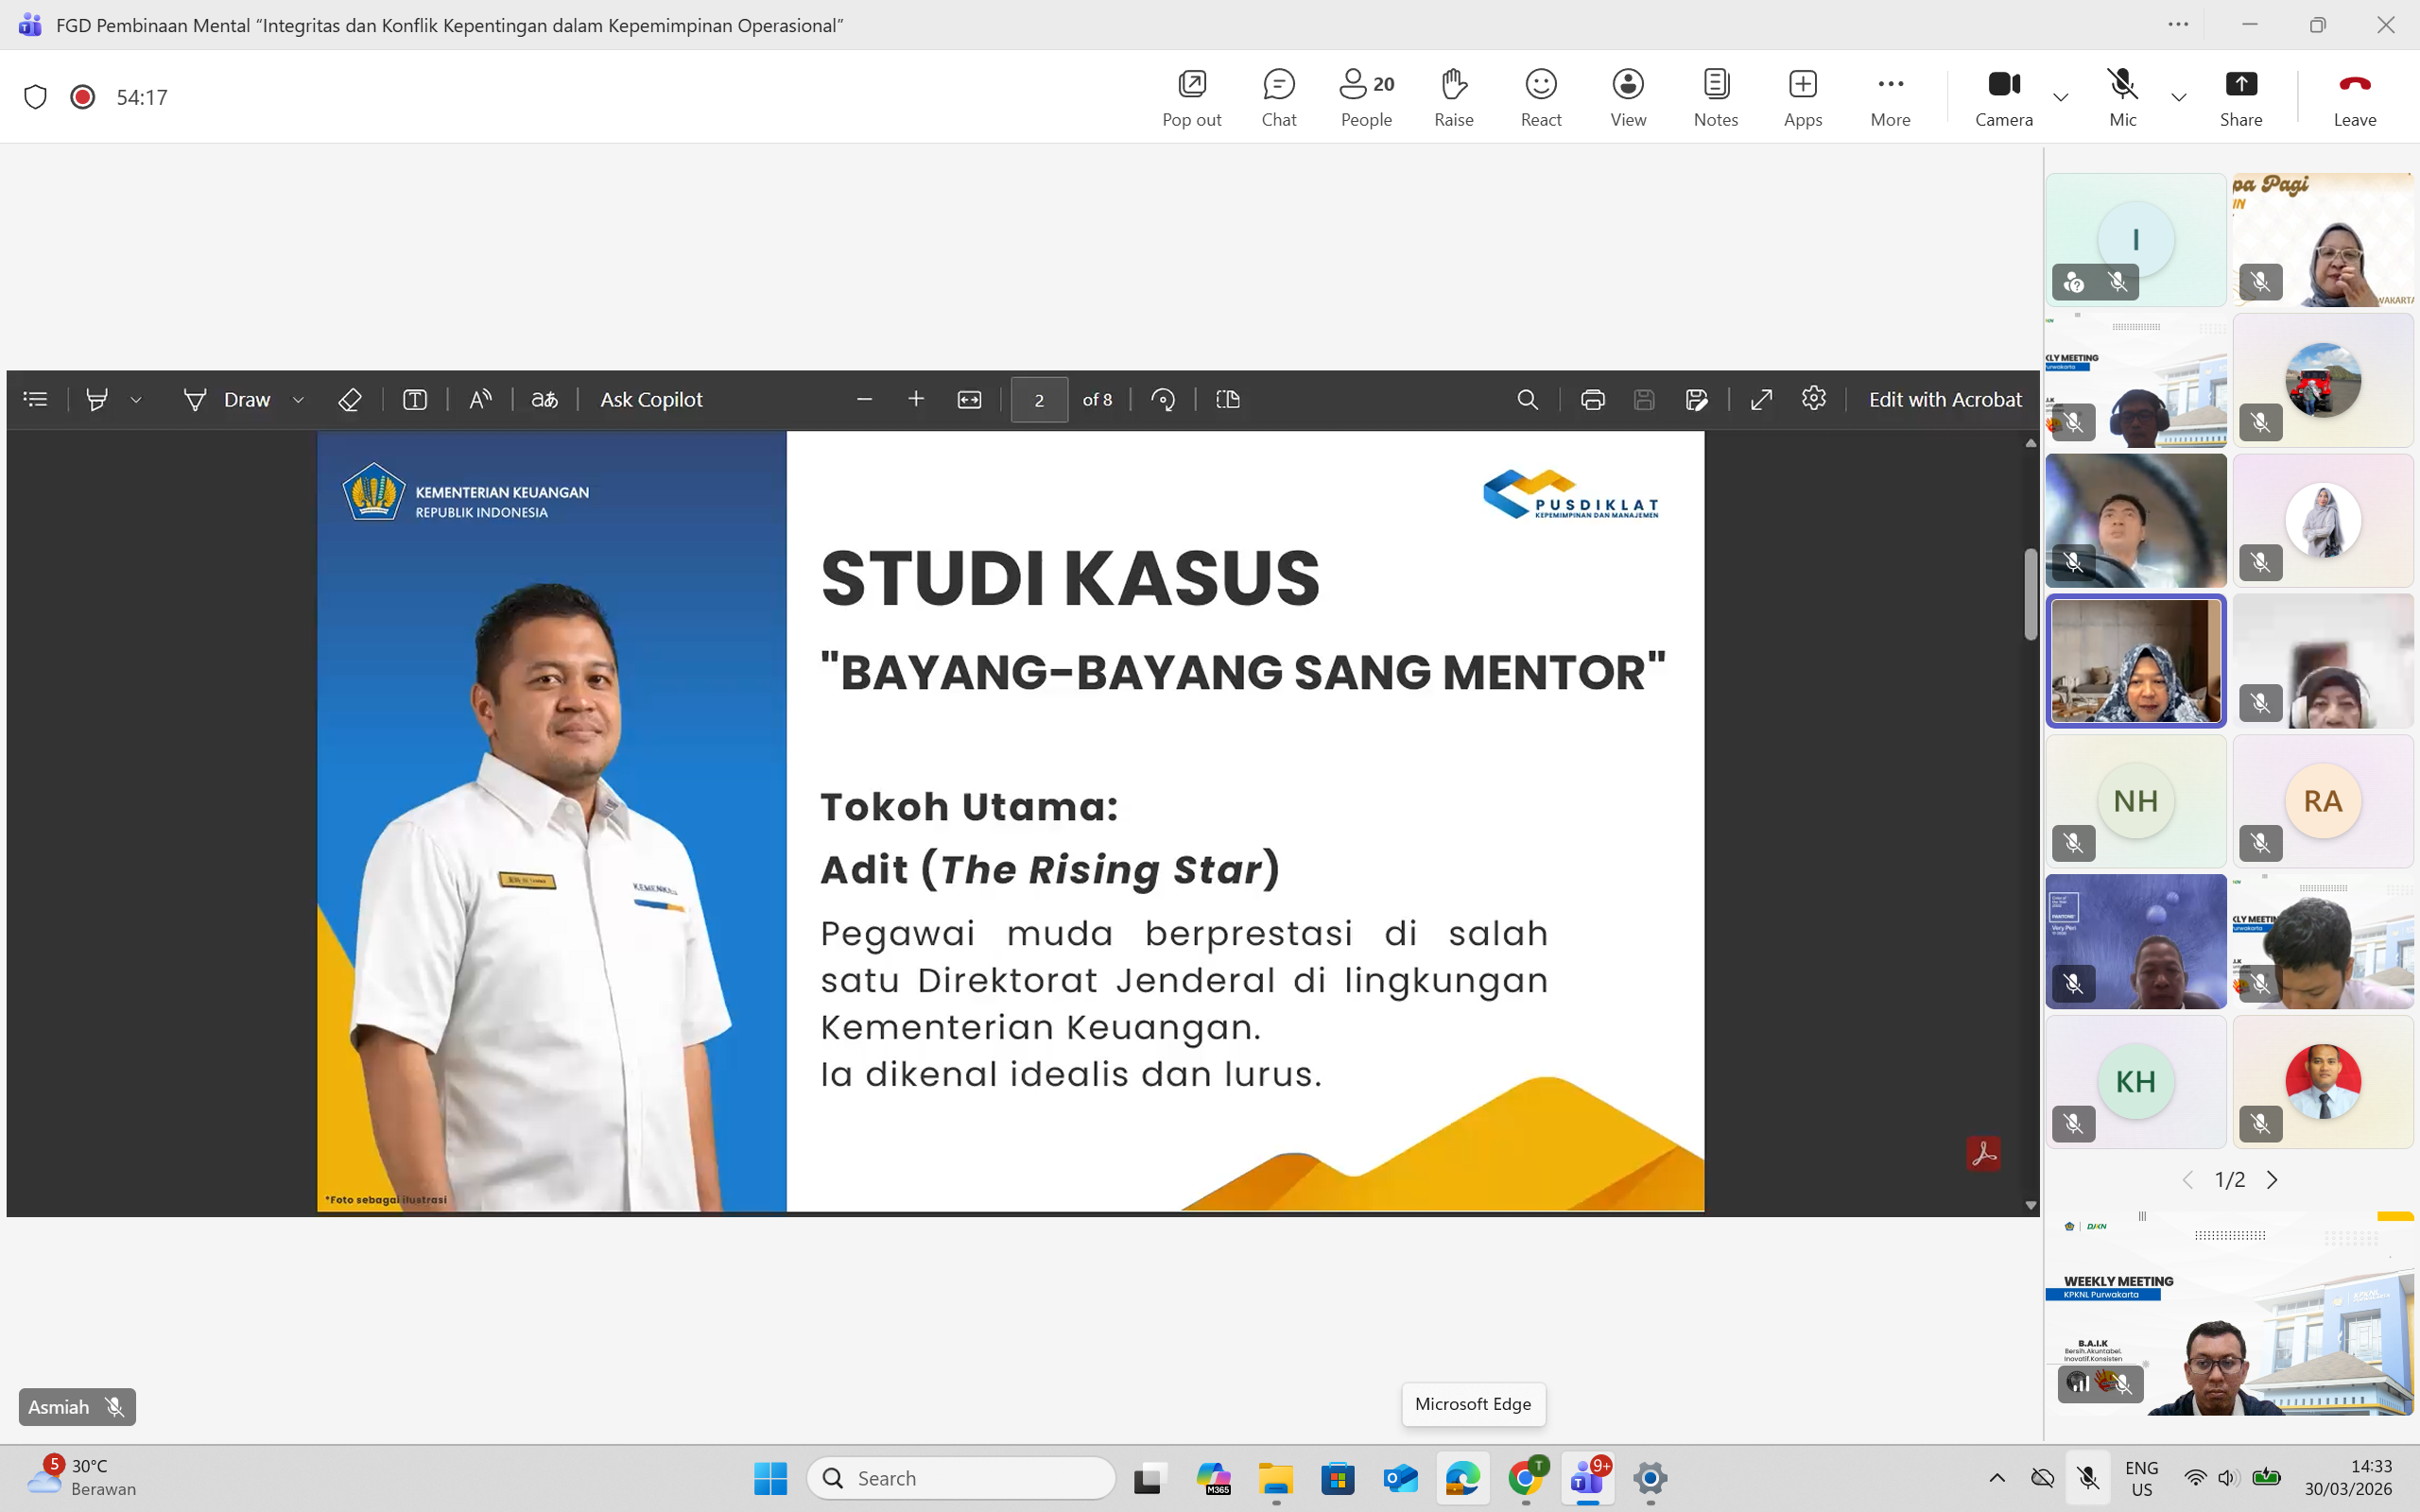Click the PDF eraser tool
The image size is (2420, 1512).
click(349, 400)
